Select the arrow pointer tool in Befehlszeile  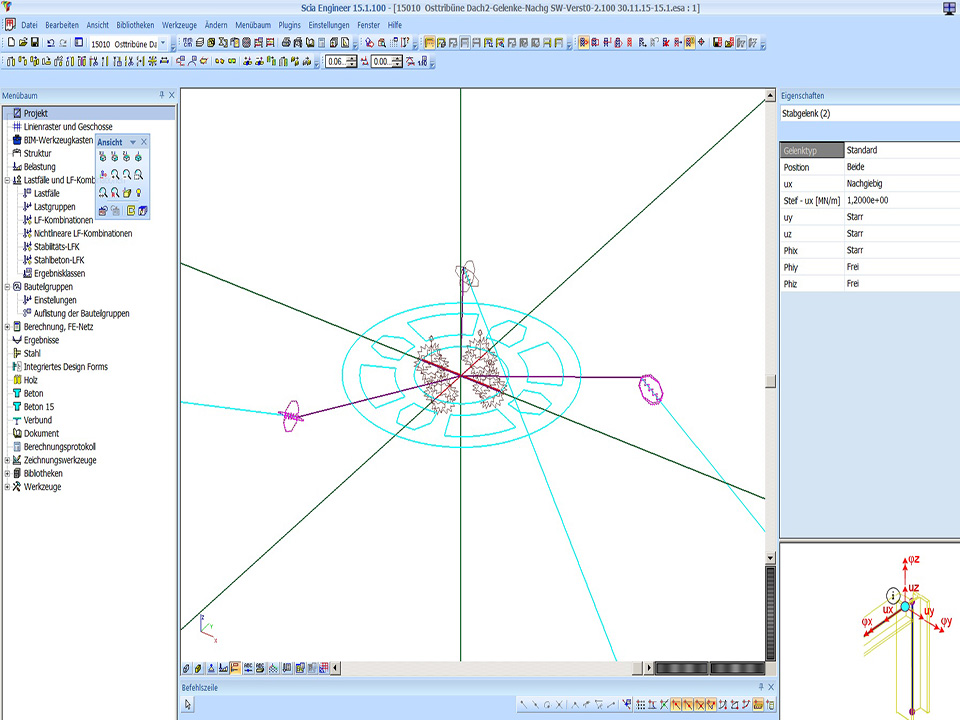tap(188, 706)
